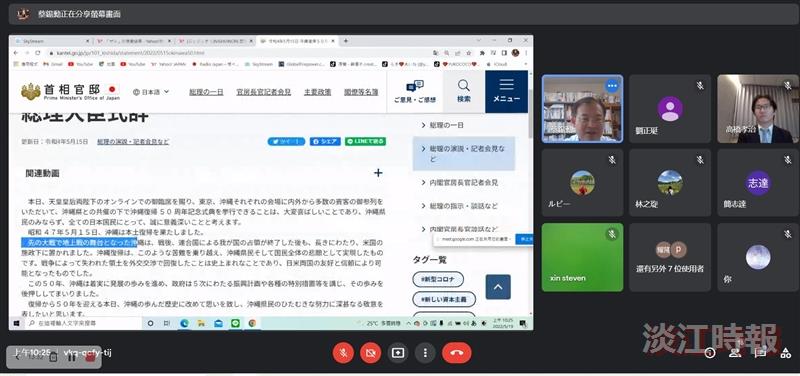Viewport: 800px width, 376px height.
Task: Click the LINEで送る button
Action: pos(365,142)
